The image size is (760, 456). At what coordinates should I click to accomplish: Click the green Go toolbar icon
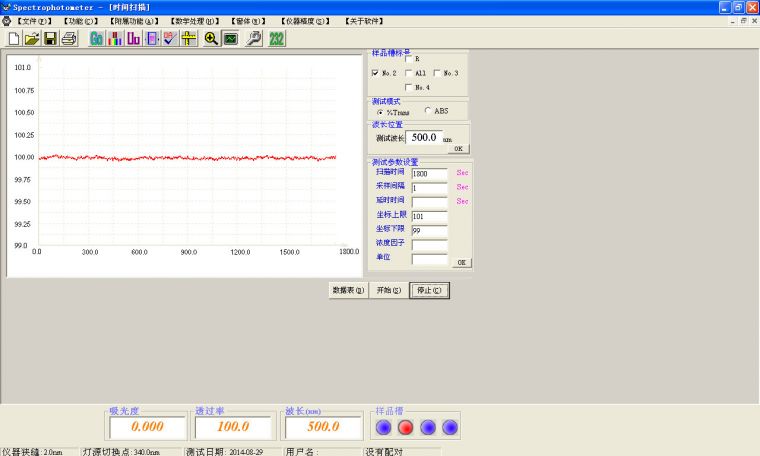[x=97, y=38]
